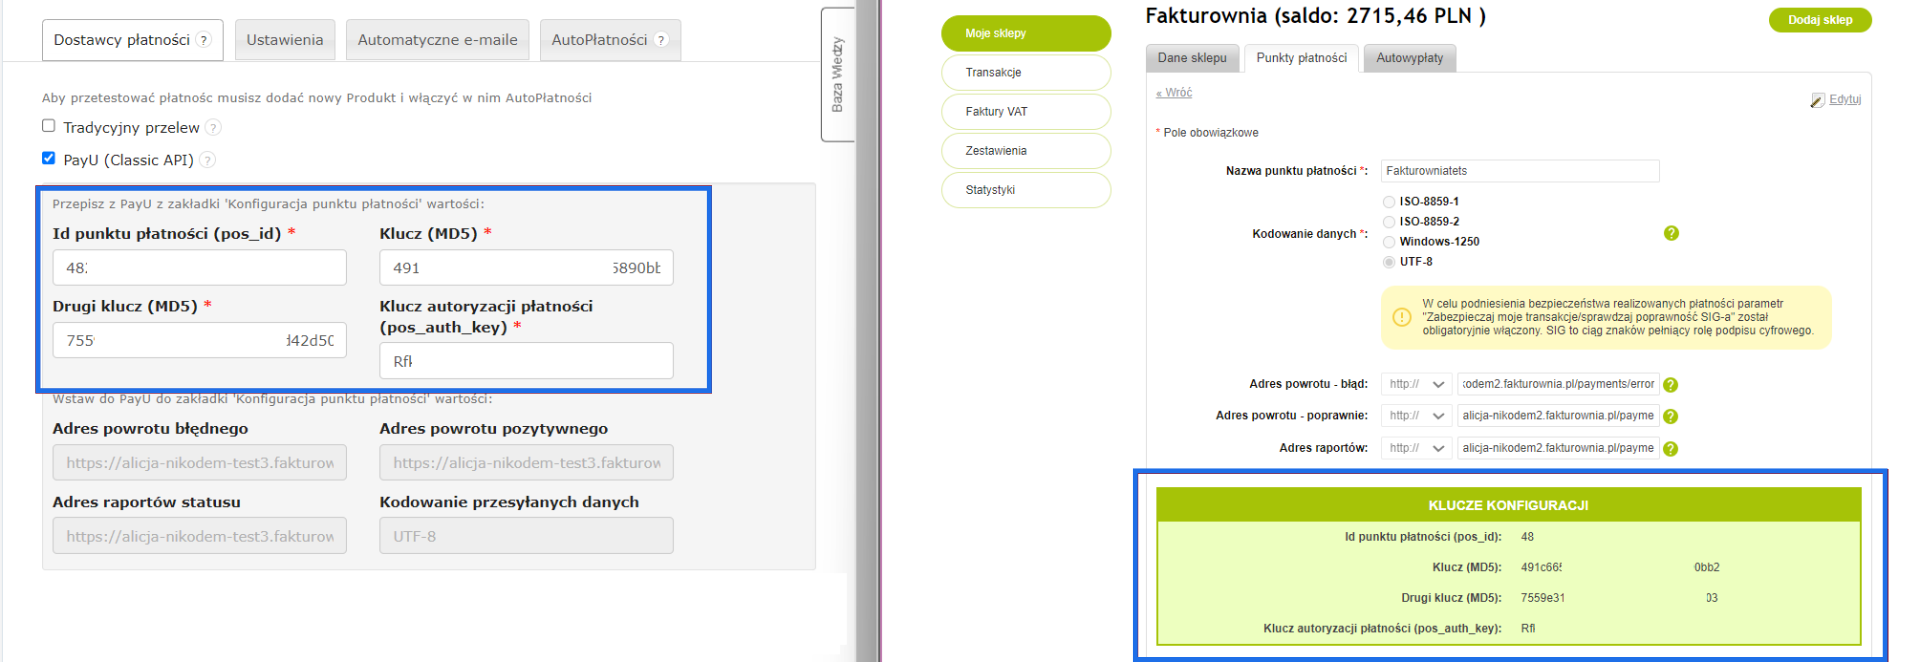The height and width of the screenshot is (670, 1920).
Task: Click Klucz autoryzacji płatności input field
Action: [x=526, y=361]
